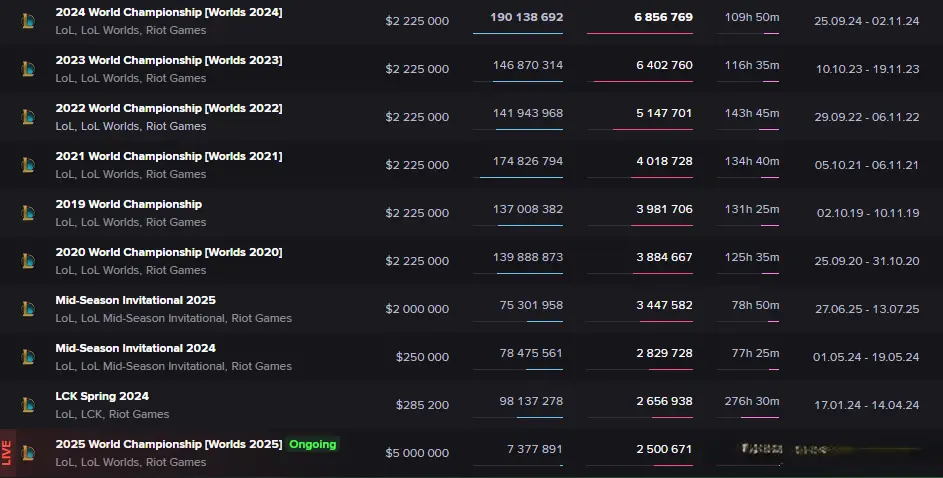Click the hours watched bar under 190 138 692
This screenshot has width=943, height=478.
pyautogui.click(x=517, y=34)
